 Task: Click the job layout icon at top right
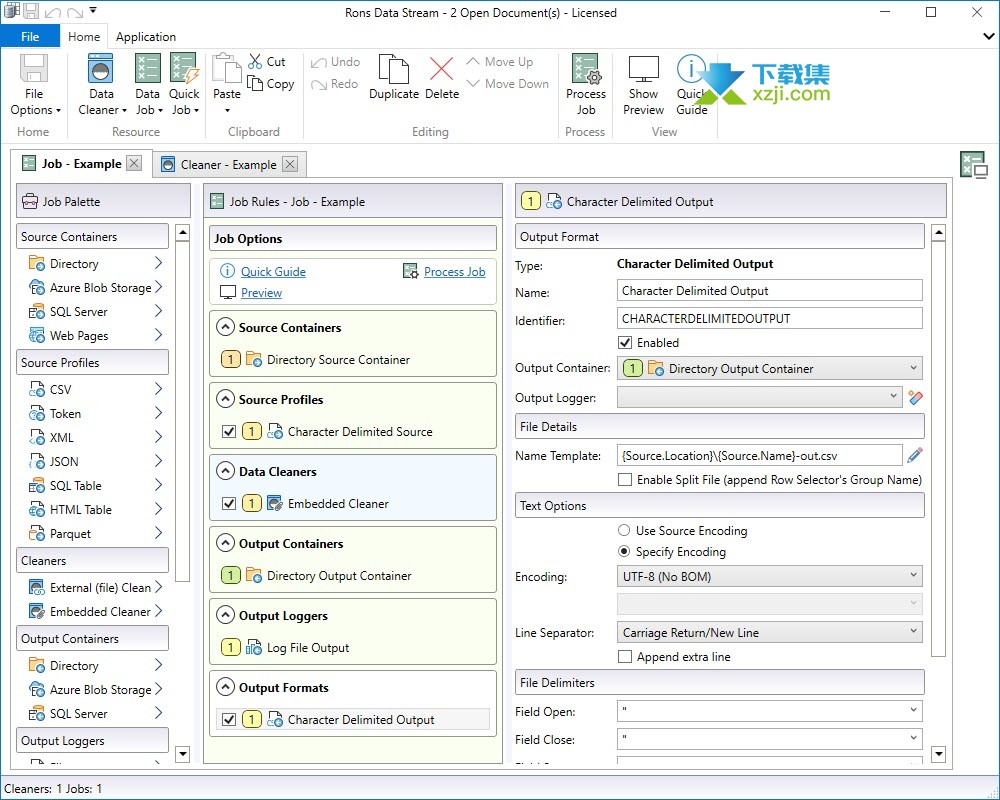pyautogui.click(x=974, y=165)
